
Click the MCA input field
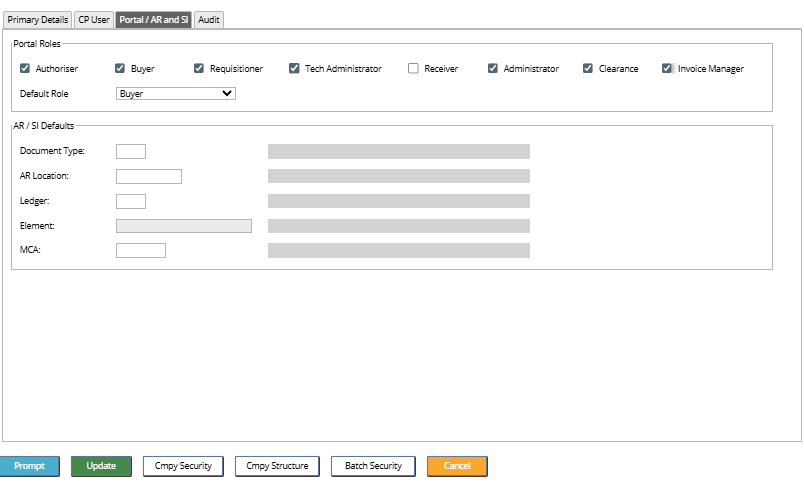(x=140, y=250)
